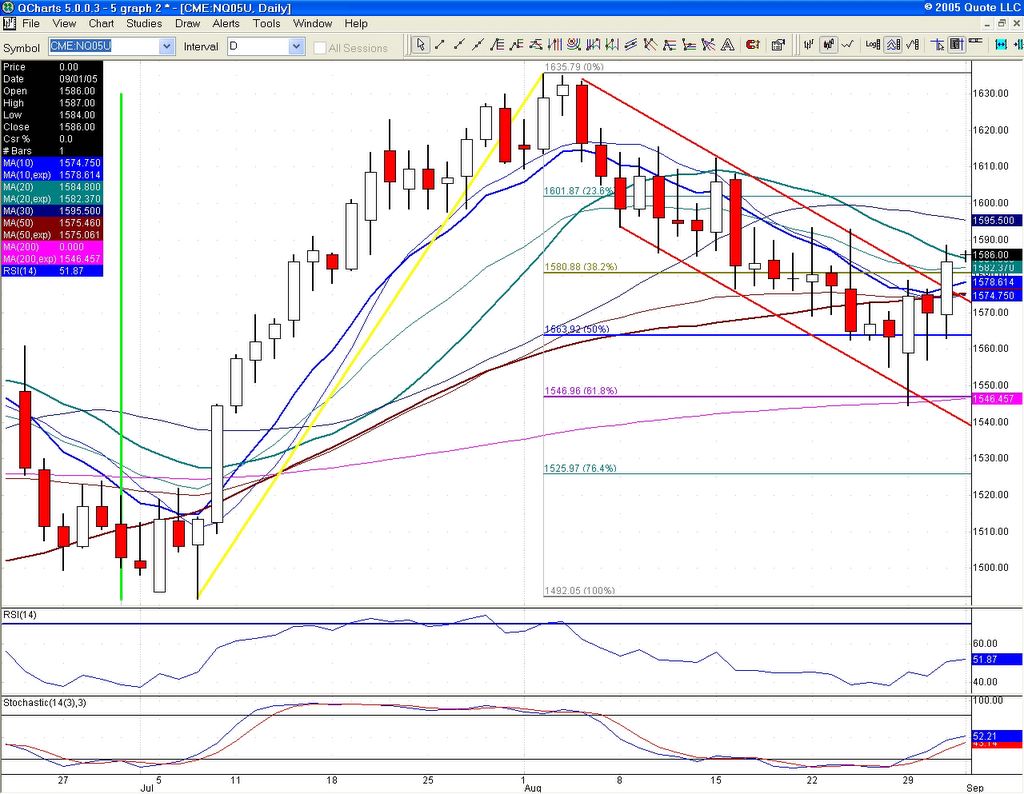Click the cyan compress-bars icon
This screenshot has width=1024, height=794.
pyautogui.click(x=1001, y=44)
